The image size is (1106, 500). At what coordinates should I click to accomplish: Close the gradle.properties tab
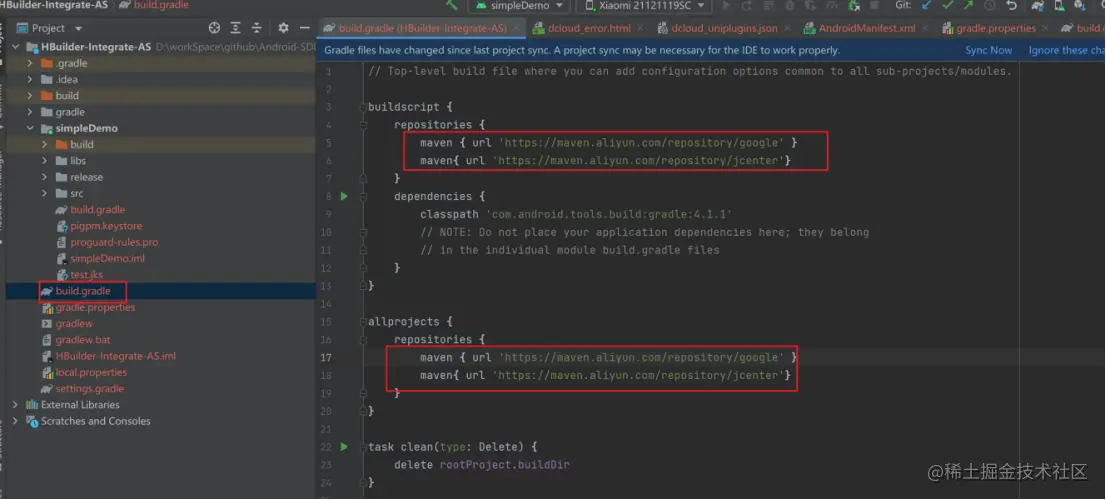(1045, 29)
